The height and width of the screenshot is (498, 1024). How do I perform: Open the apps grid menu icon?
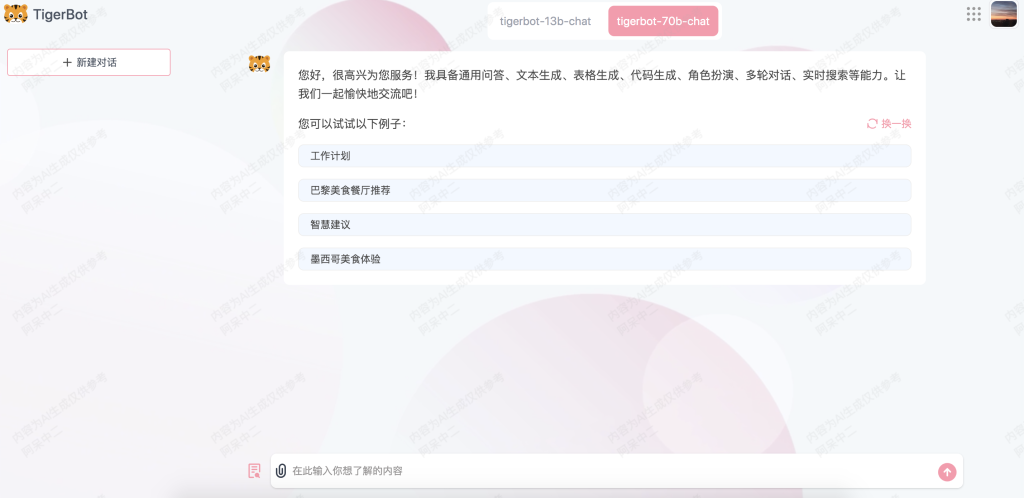click(x=974, y=14)
